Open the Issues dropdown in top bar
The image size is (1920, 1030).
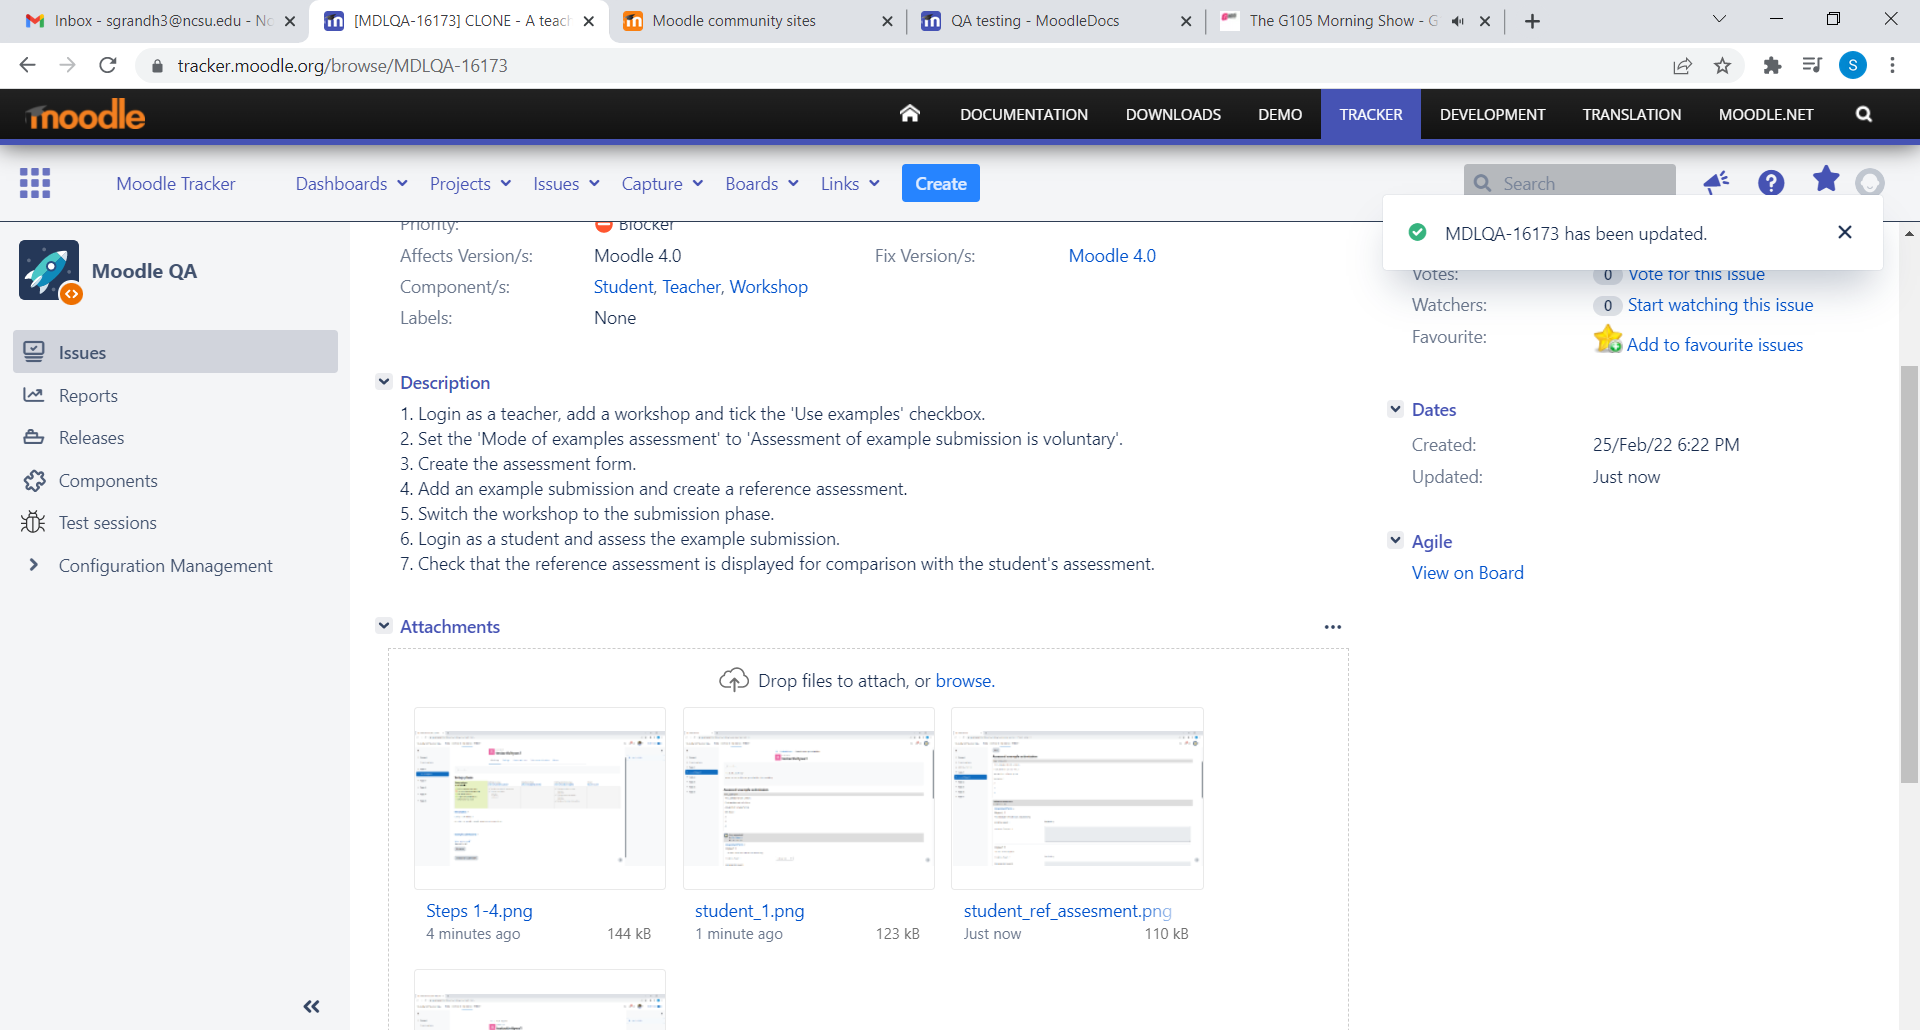click(x=566, y=184)
